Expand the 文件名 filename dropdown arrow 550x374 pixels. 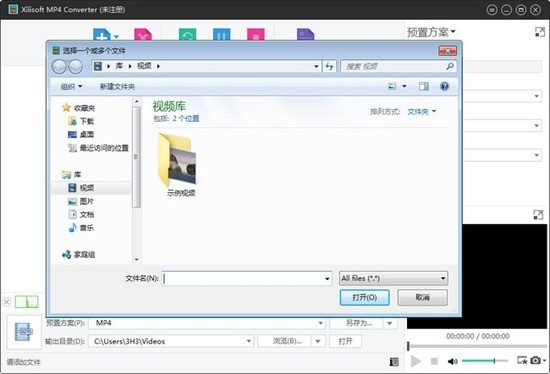click(327, 279)
